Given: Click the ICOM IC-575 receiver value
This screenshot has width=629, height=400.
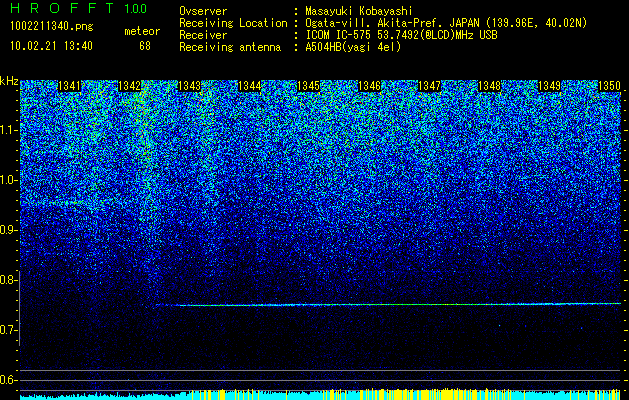Looking at the screenshot, I should coord(402,35).
